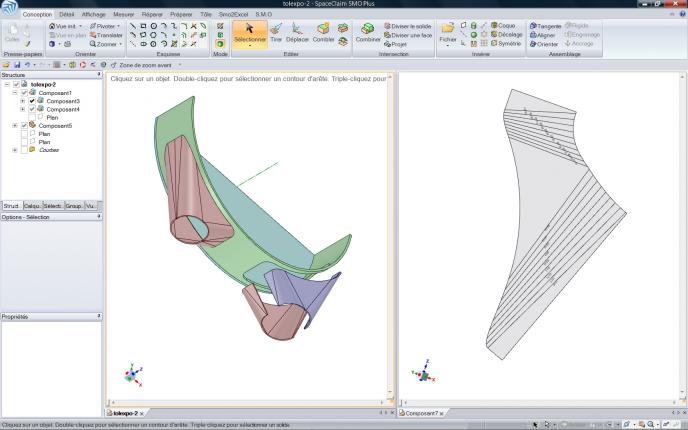Click Diviser le solide button

[x=411, y=25]
